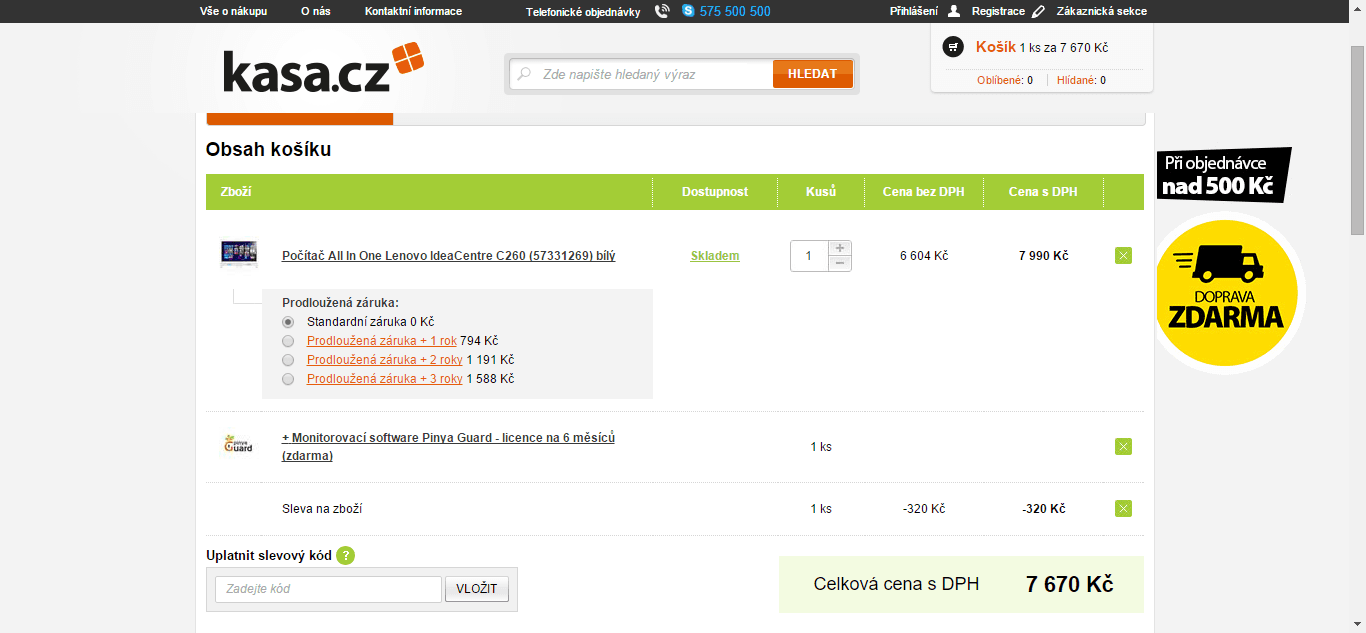
Task: Click the Skype icon beside phone number
Action: point(688,11)
